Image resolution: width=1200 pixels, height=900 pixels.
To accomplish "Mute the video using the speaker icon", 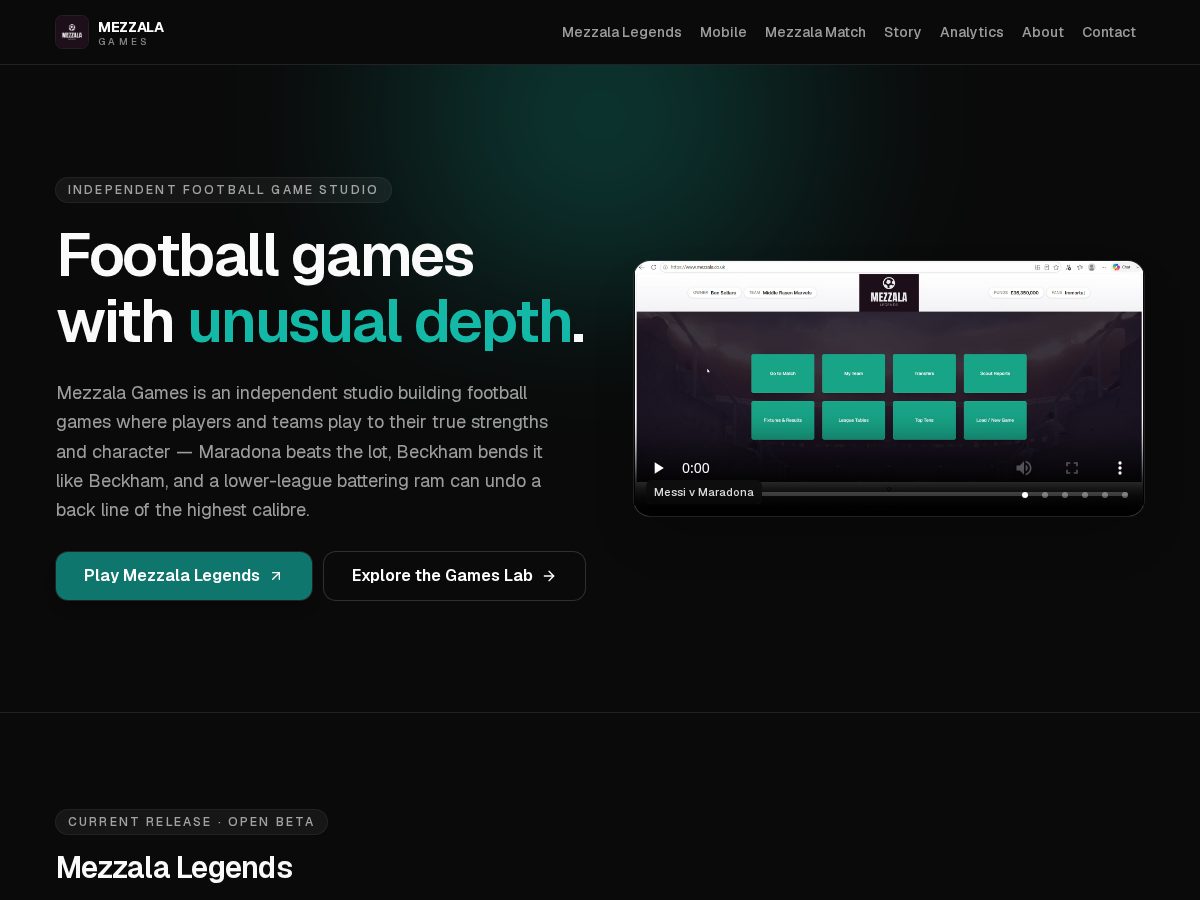I will (x=1024, y=468).
